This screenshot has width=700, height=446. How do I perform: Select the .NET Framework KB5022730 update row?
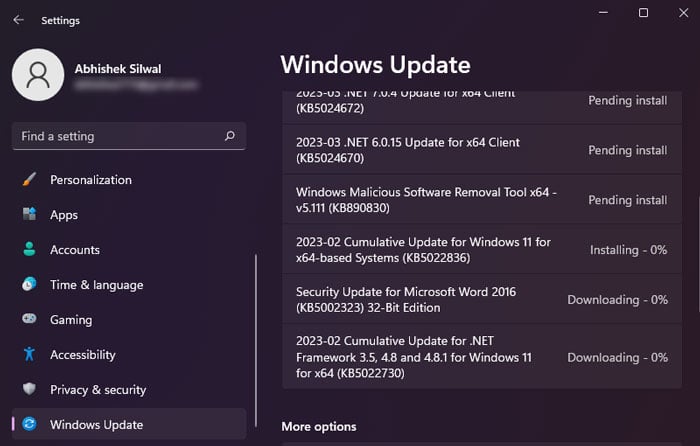pos(482,357)
